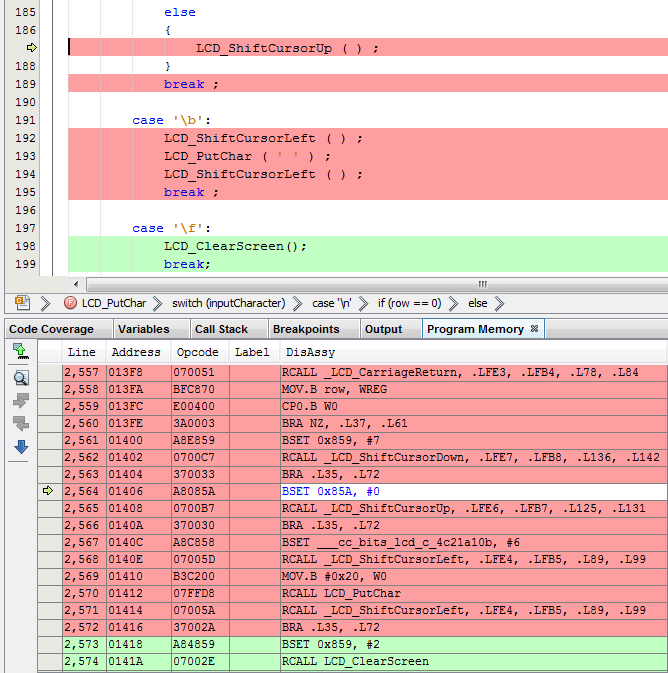Click the DisAssy column header
The height and width of the screenshot is (673, 668).
(x=473, y=352)
